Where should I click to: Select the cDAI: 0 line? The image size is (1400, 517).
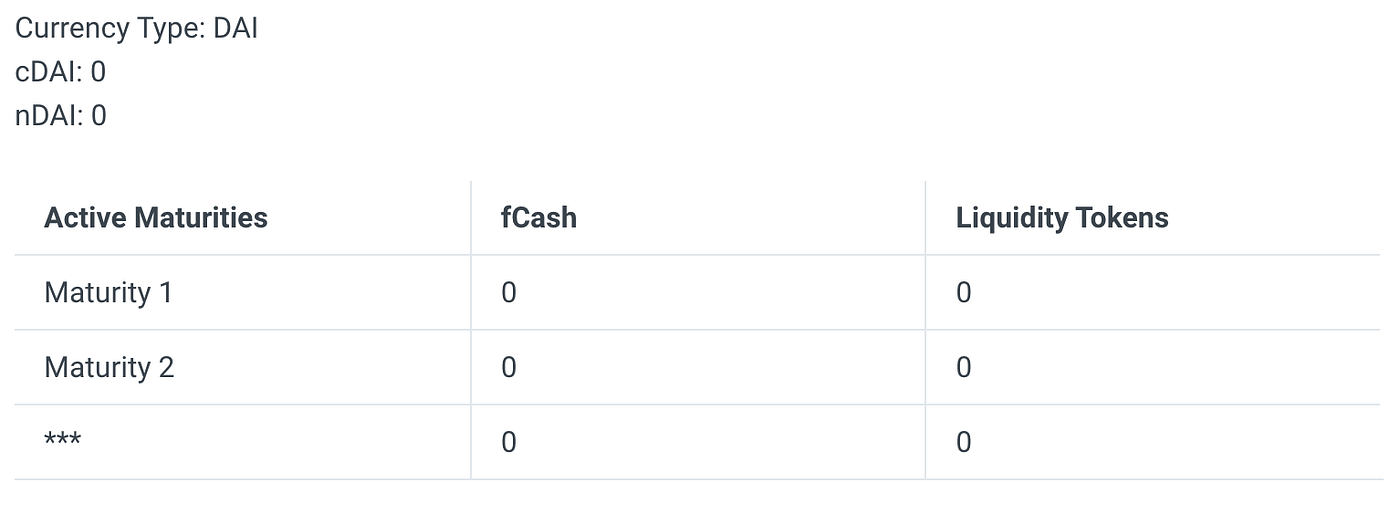coord(60,72)
